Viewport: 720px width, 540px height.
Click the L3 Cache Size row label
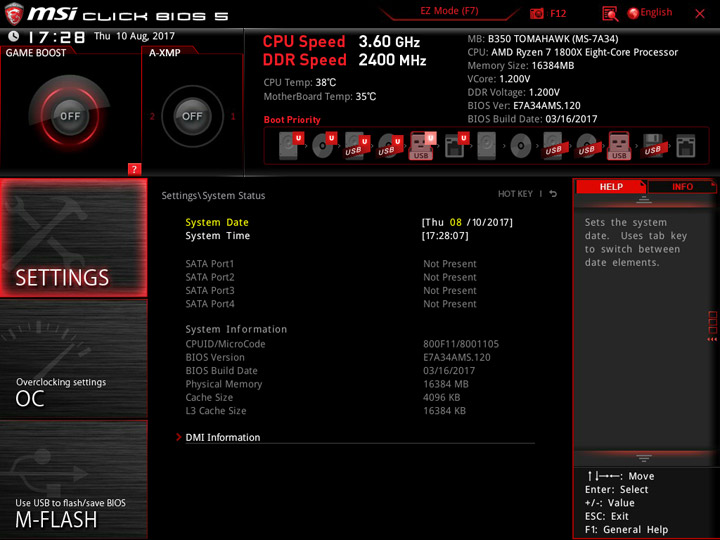tap(216, 411)
